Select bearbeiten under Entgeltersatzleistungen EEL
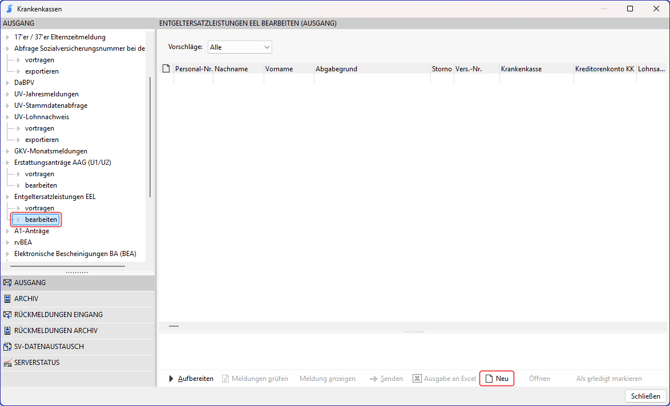 pyautogui.click(x=41, y=219)
